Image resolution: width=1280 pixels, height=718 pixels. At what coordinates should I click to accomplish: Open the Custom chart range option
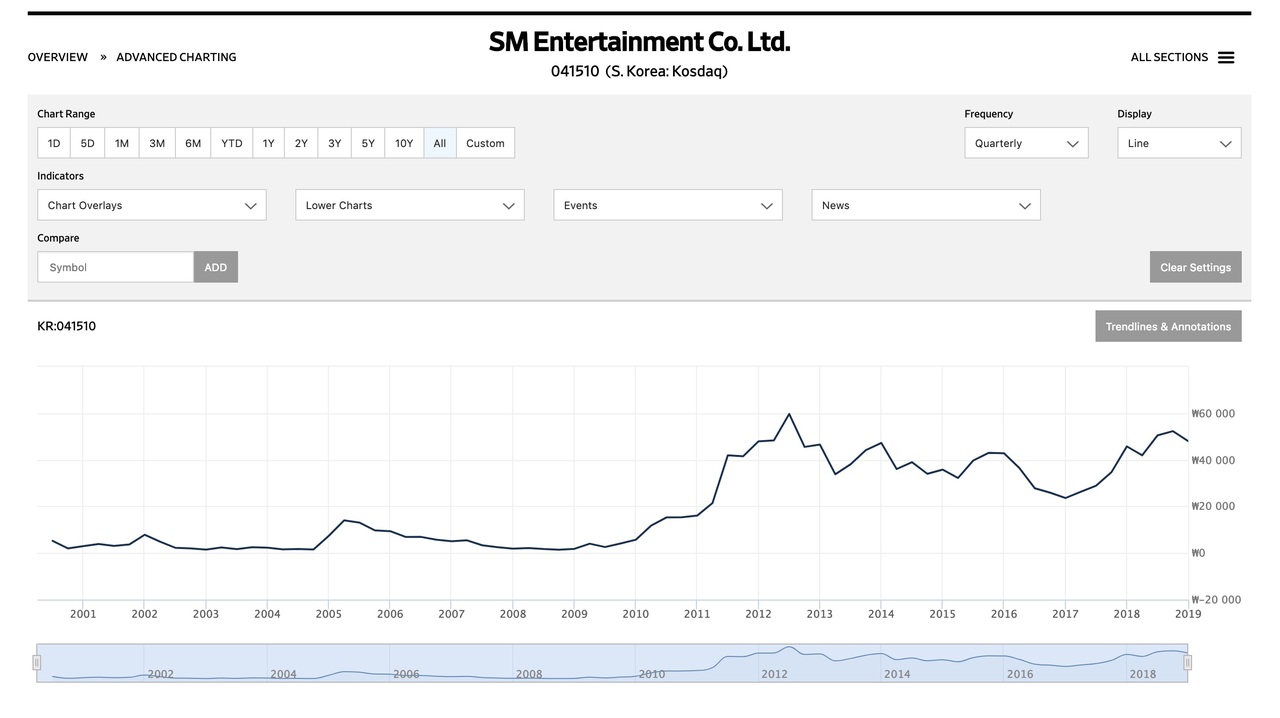485,143
